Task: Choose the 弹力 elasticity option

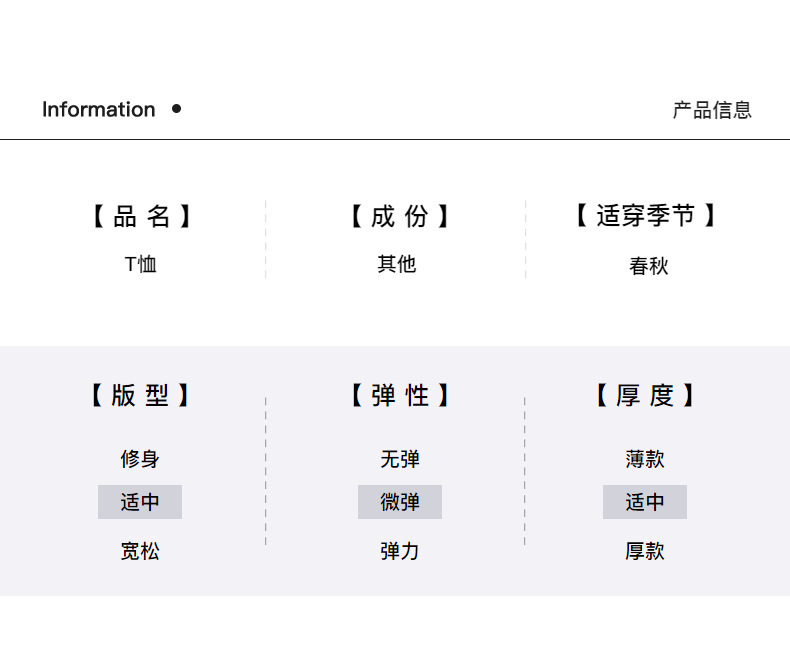Action: point(399,551)
